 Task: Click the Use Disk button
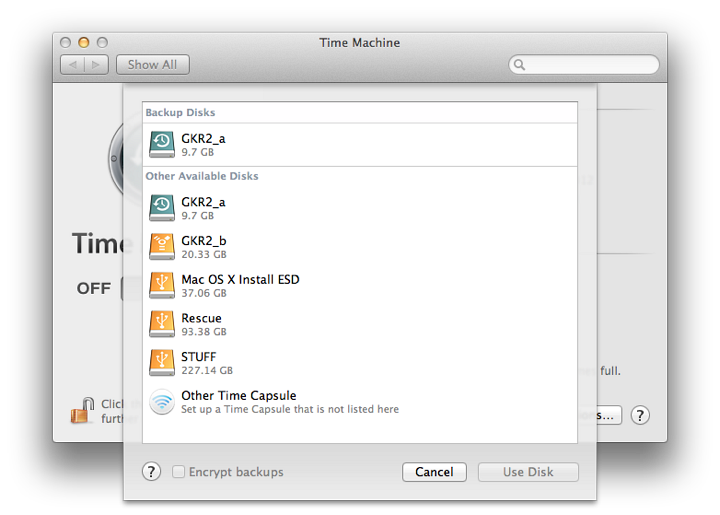tap(528, 472)
